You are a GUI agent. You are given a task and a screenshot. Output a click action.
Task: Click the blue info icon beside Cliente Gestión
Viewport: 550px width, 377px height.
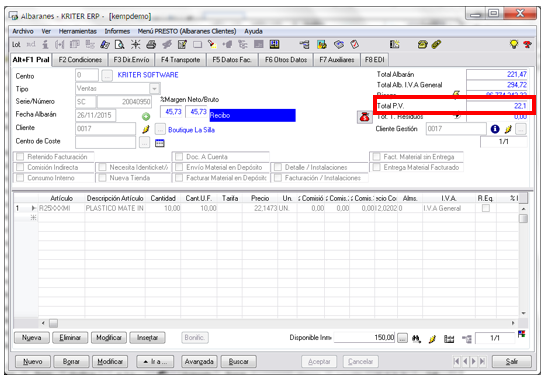click(495, 129)
